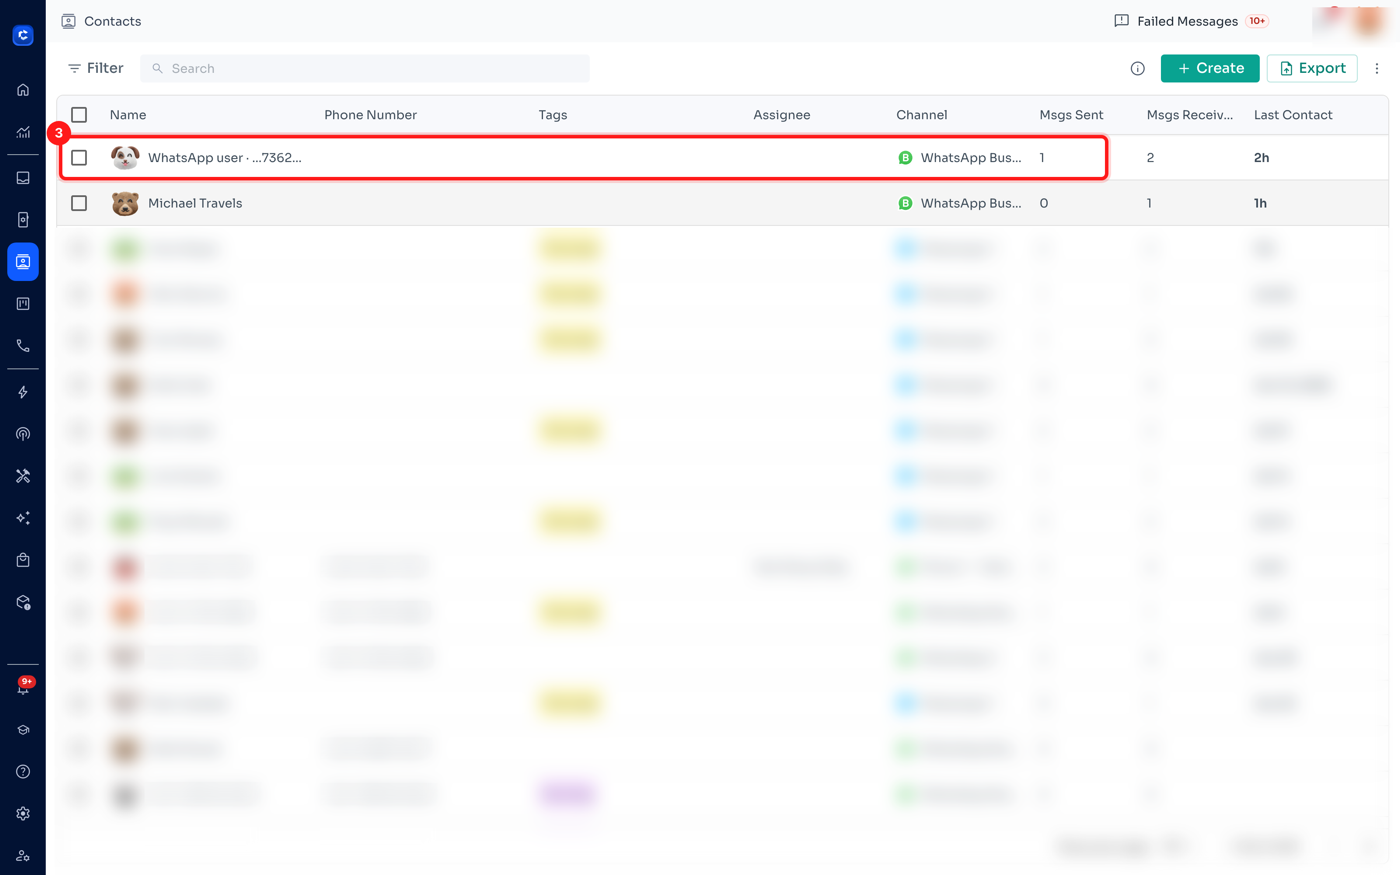Click the Last Contact column header
The height and width of the screenshot is (875, 1400).
(x=1293, y=115)
